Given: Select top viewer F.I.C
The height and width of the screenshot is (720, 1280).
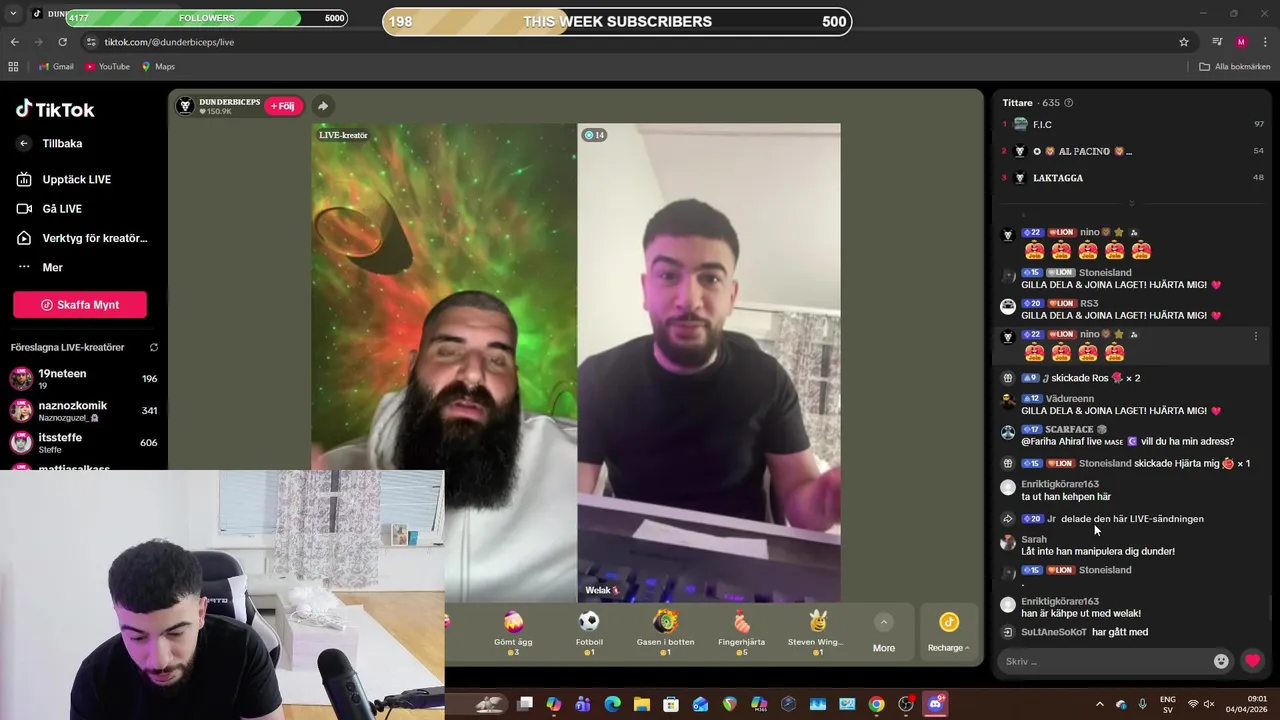Looking at the screenshot, I should (1134, 124).
